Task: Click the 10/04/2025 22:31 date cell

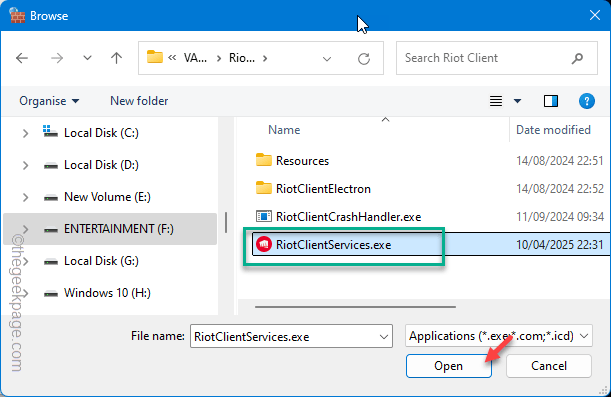Action: tap(560, 245)
